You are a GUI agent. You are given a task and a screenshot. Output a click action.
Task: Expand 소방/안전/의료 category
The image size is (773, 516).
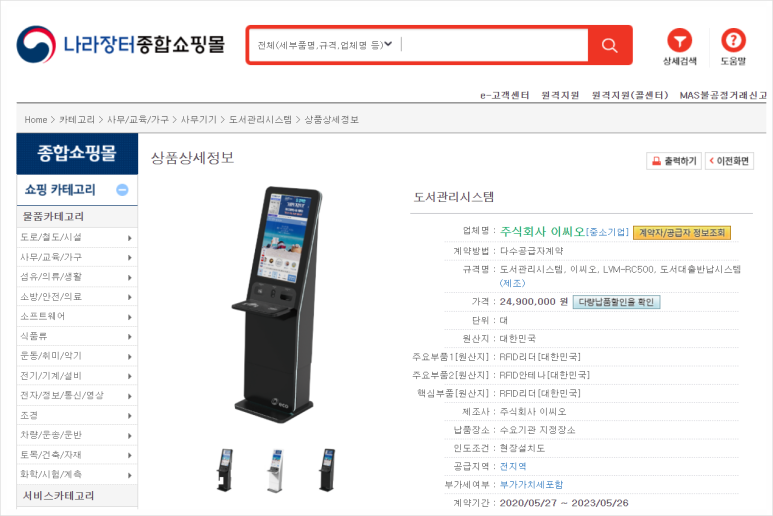77,297
